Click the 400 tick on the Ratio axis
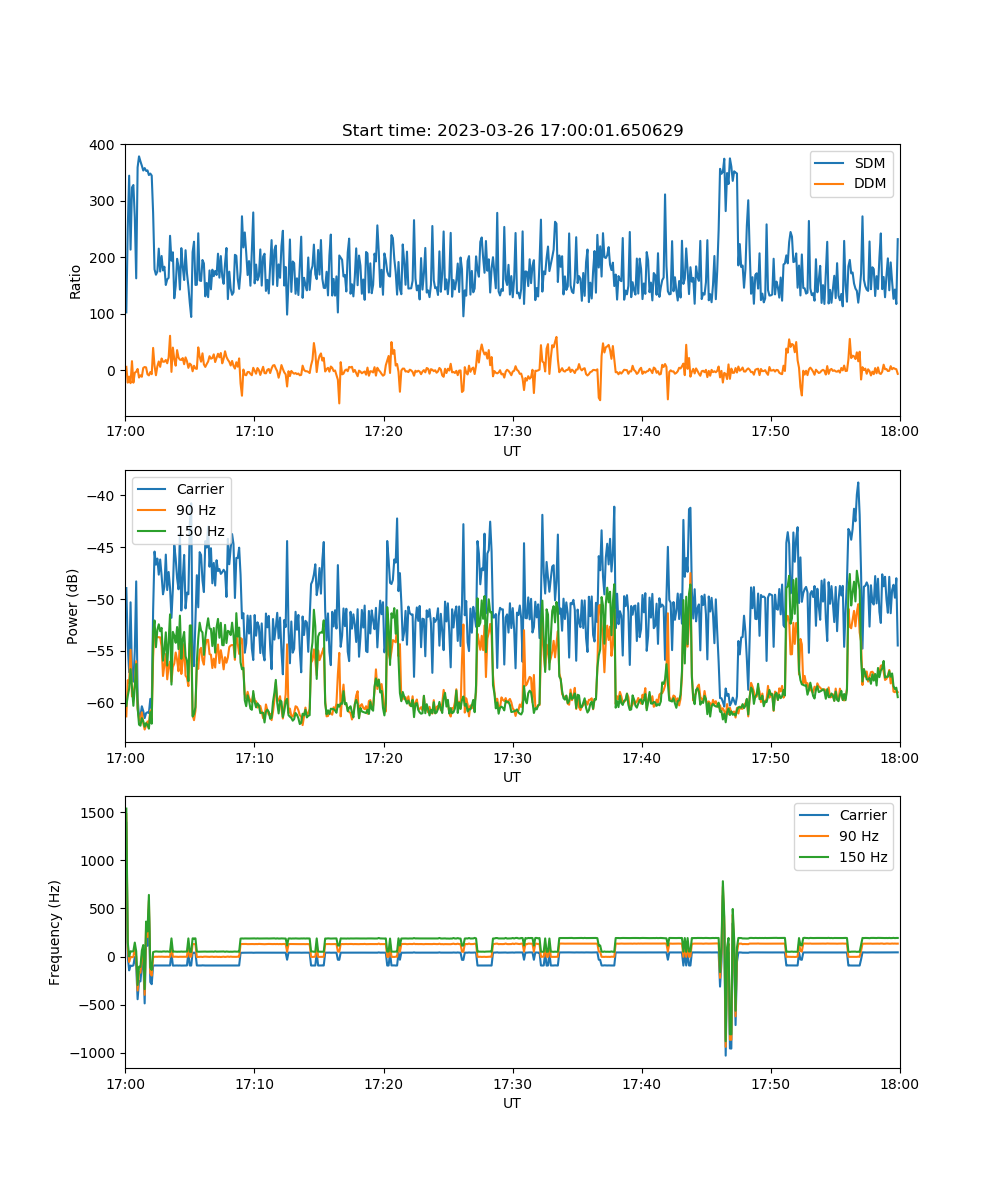This screenshot has width=1000, height=1200. coord(104,145)
